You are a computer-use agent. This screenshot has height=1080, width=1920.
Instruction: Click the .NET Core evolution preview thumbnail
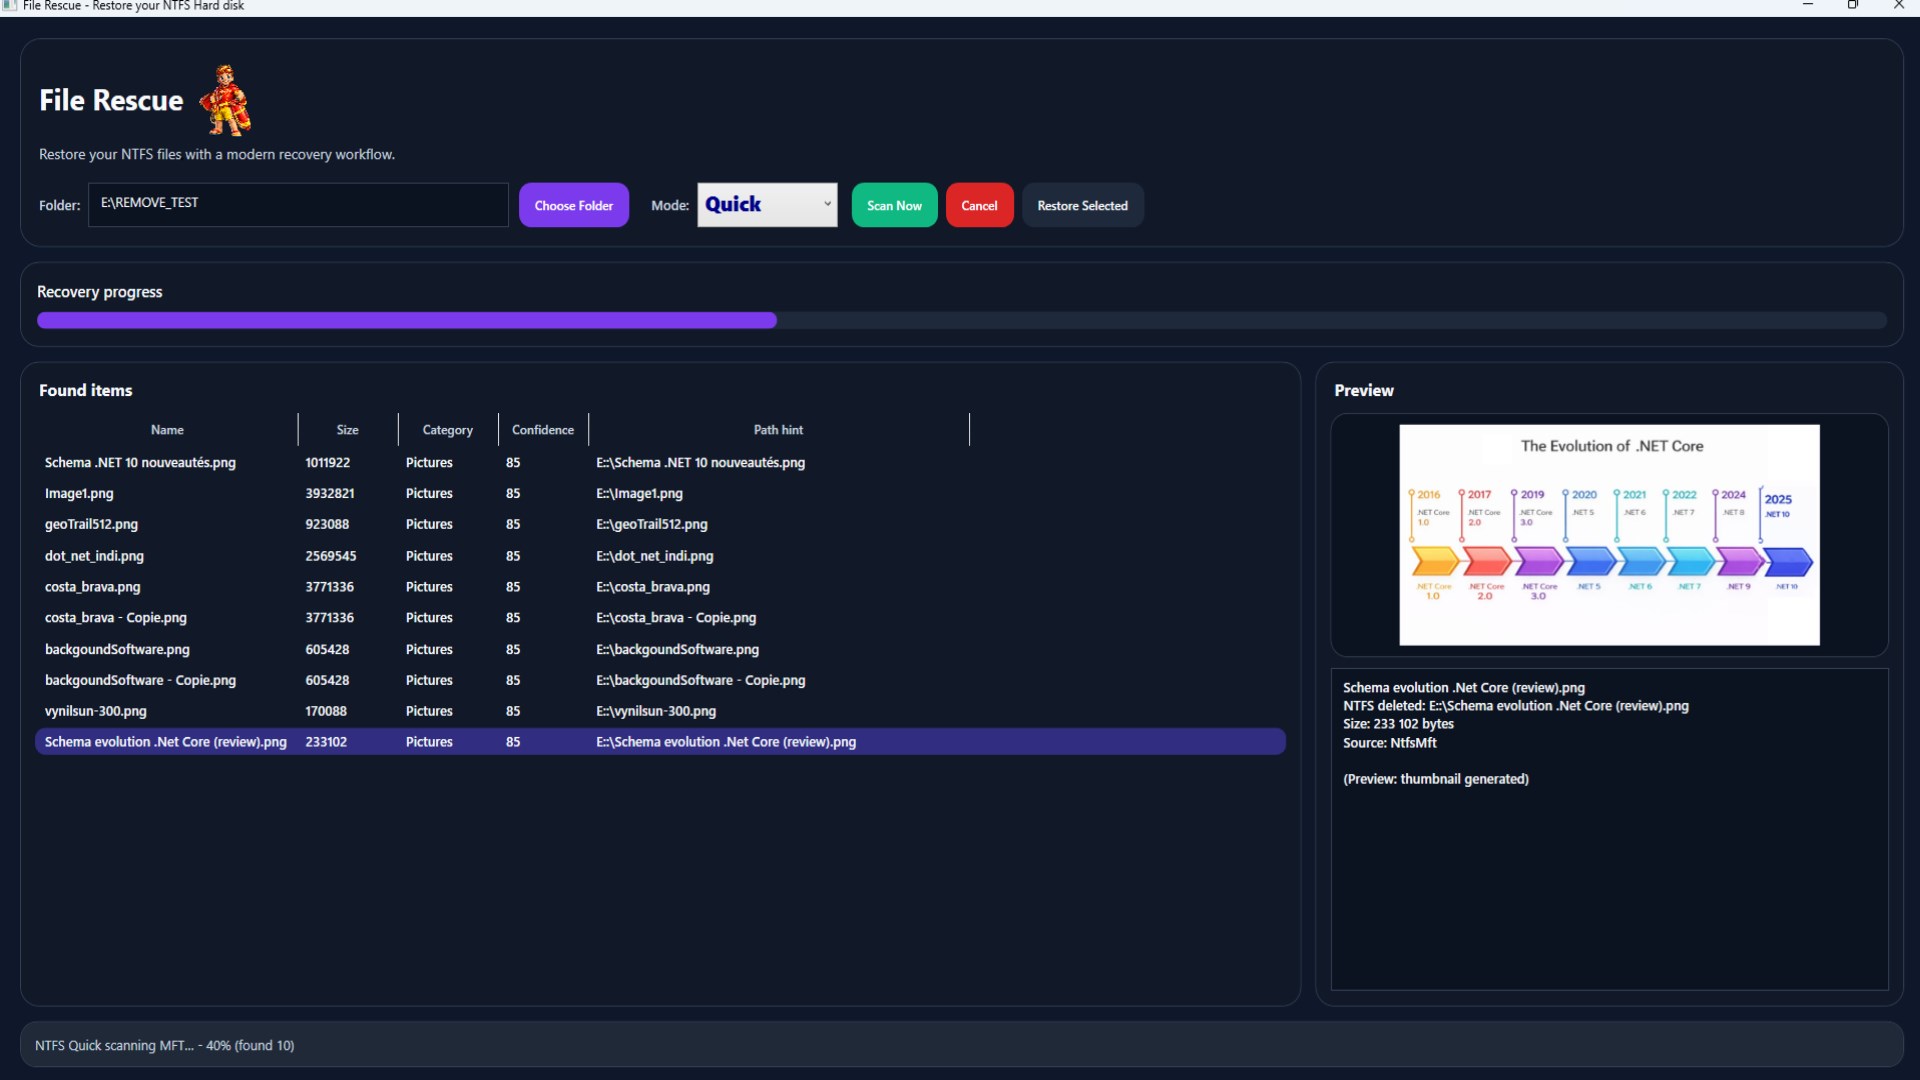tap(1609, 535)
